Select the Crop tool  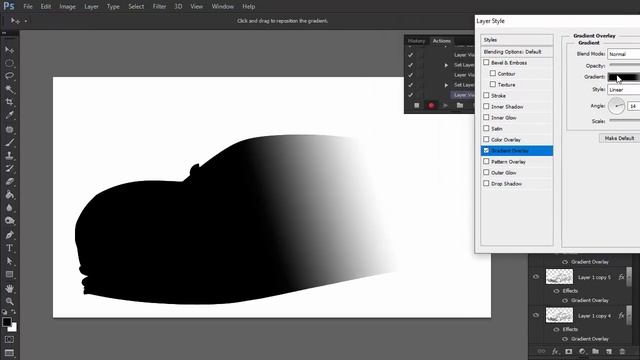(9, 102)
